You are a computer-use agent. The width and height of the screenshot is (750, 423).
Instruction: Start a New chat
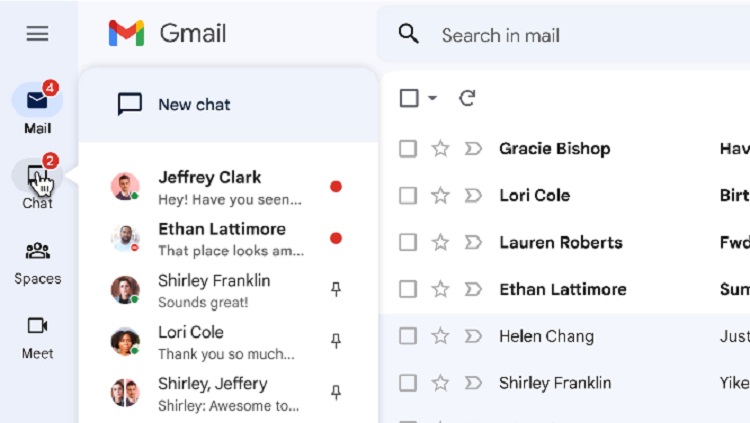(193, 104)
